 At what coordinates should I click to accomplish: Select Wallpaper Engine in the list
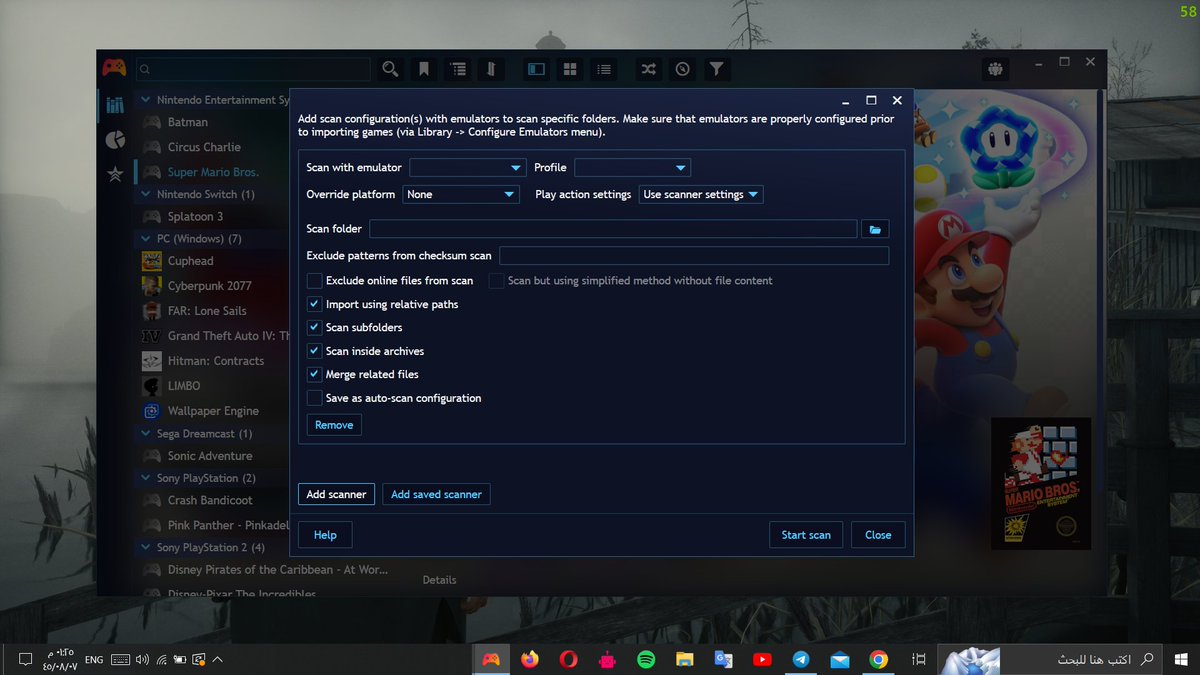pyautogui.click(x=215, y=411)
